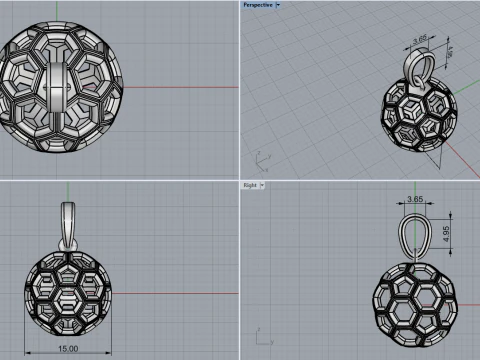Select the 3.65 dimension in Perspective viewport
The height and width of the screenshot is (360, 480).
pos(420,40)
